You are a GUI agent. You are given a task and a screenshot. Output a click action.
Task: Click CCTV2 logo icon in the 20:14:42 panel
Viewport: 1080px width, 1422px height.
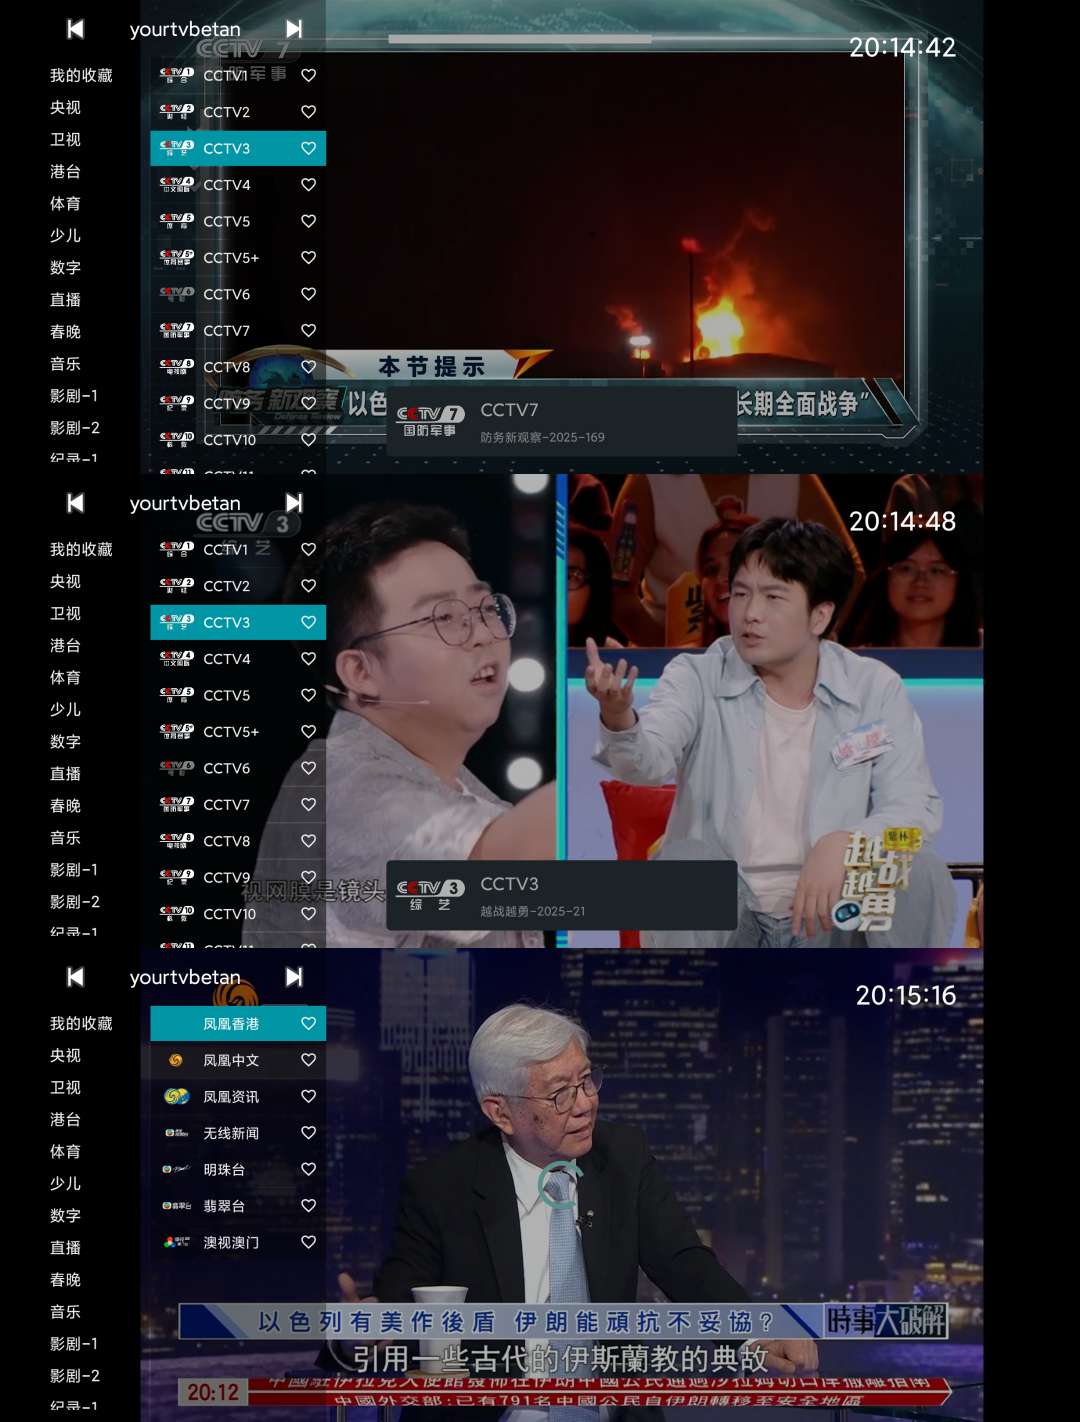[176, 112]
